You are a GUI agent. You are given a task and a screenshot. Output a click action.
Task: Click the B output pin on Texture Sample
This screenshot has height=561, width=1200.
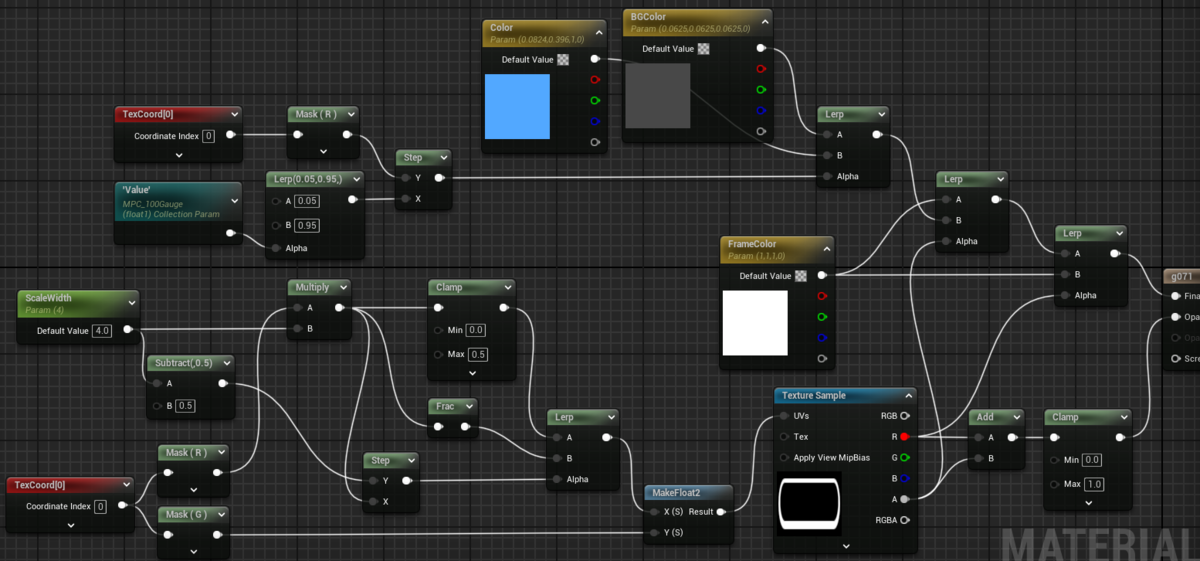[x=904, y=478]
